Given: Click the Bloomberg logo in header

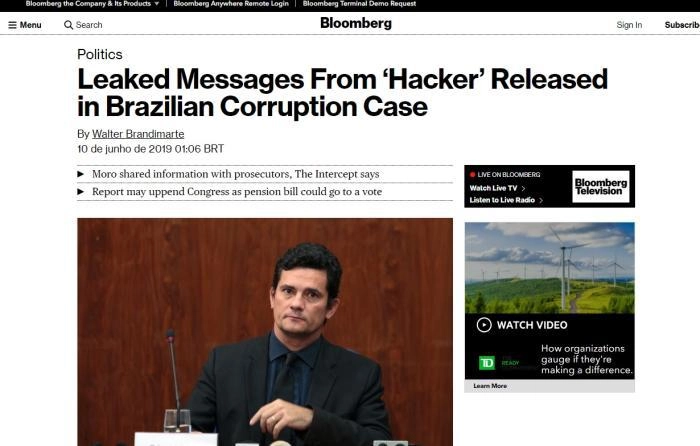Looking at the screenshot, I should click(356, 23).
